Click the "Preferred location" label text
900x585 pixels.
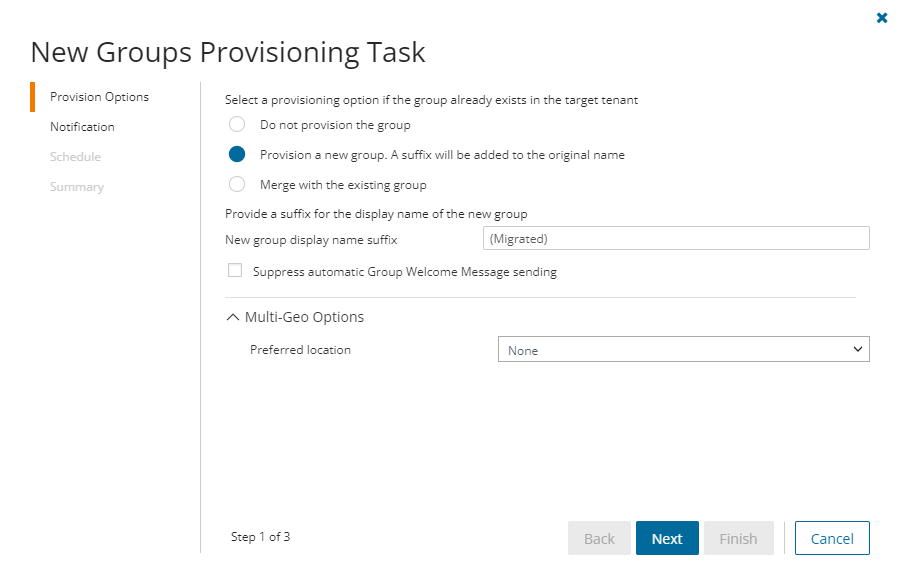pyautogui.click(x=300, y=350)
